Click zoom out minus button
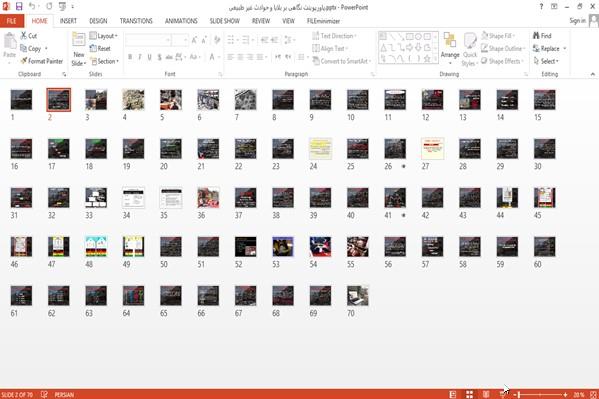This screenshot has width=599, height=399. [515, 394]
